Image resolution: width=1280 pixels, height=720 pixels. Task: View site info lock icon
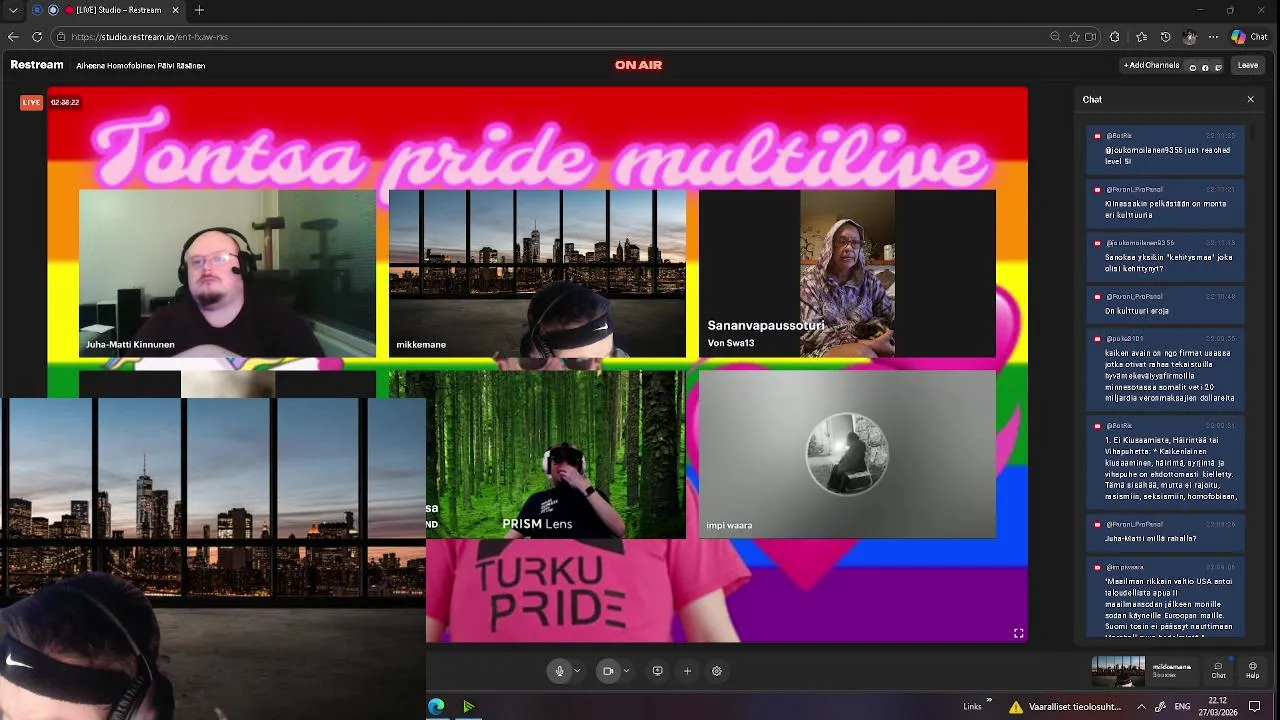pyautogui.click(x=61, y=37)
